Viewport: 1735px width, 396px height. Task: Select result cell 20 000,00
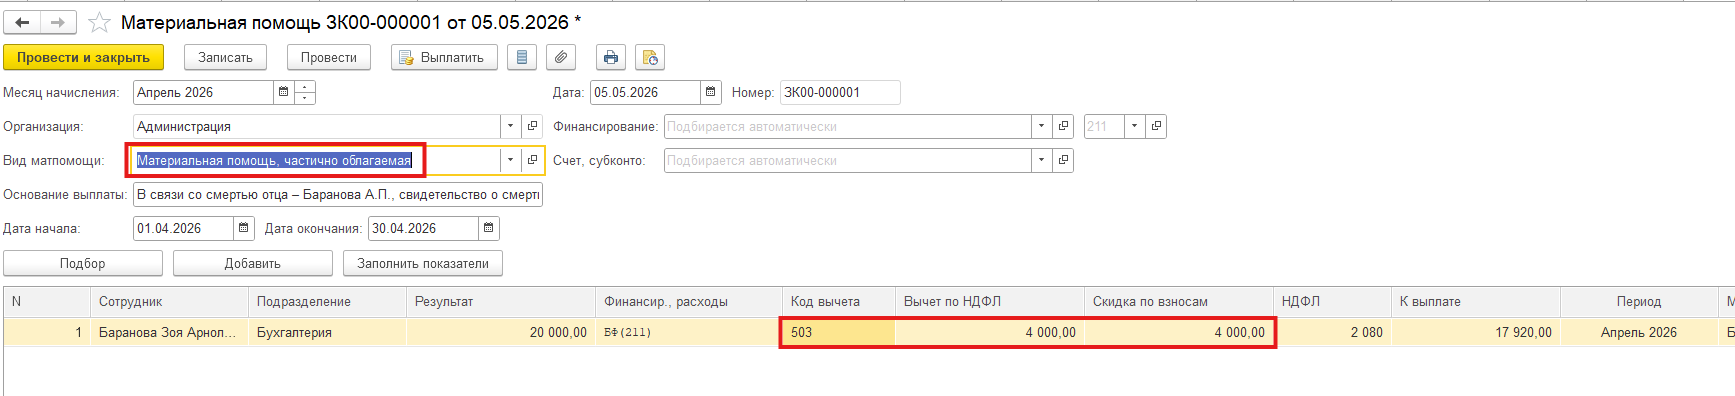click(x=501, y=332)
